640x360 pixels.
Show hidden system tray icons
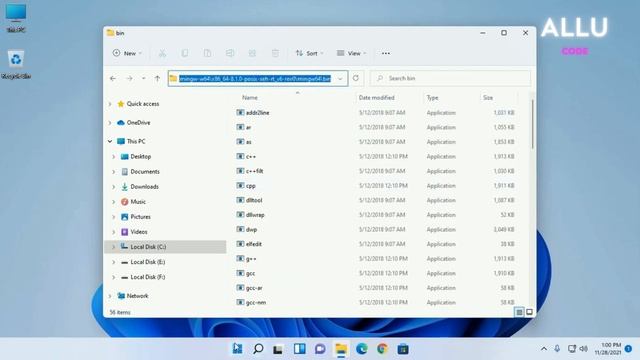(544, 349)
